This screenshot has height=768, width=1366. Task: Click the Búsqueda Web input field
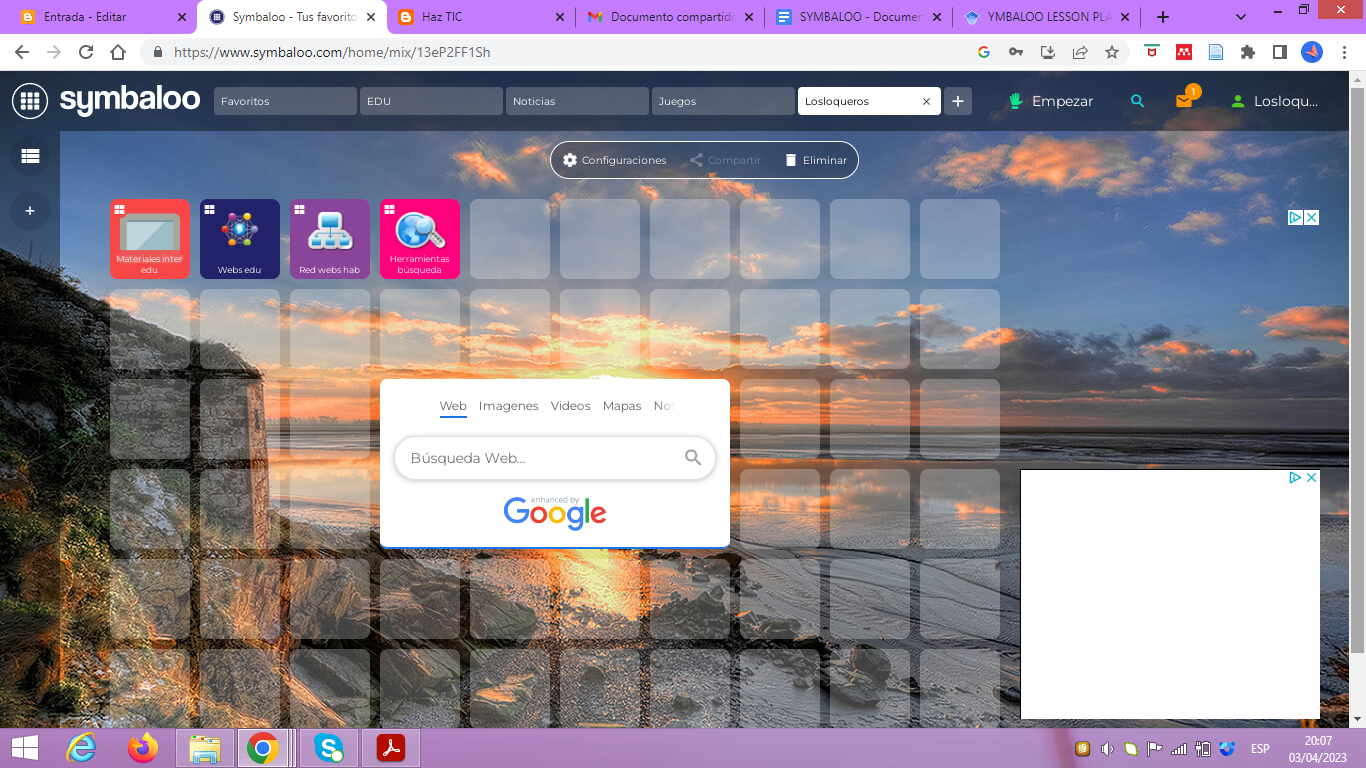pyautogui.click(x=555, y=458)
